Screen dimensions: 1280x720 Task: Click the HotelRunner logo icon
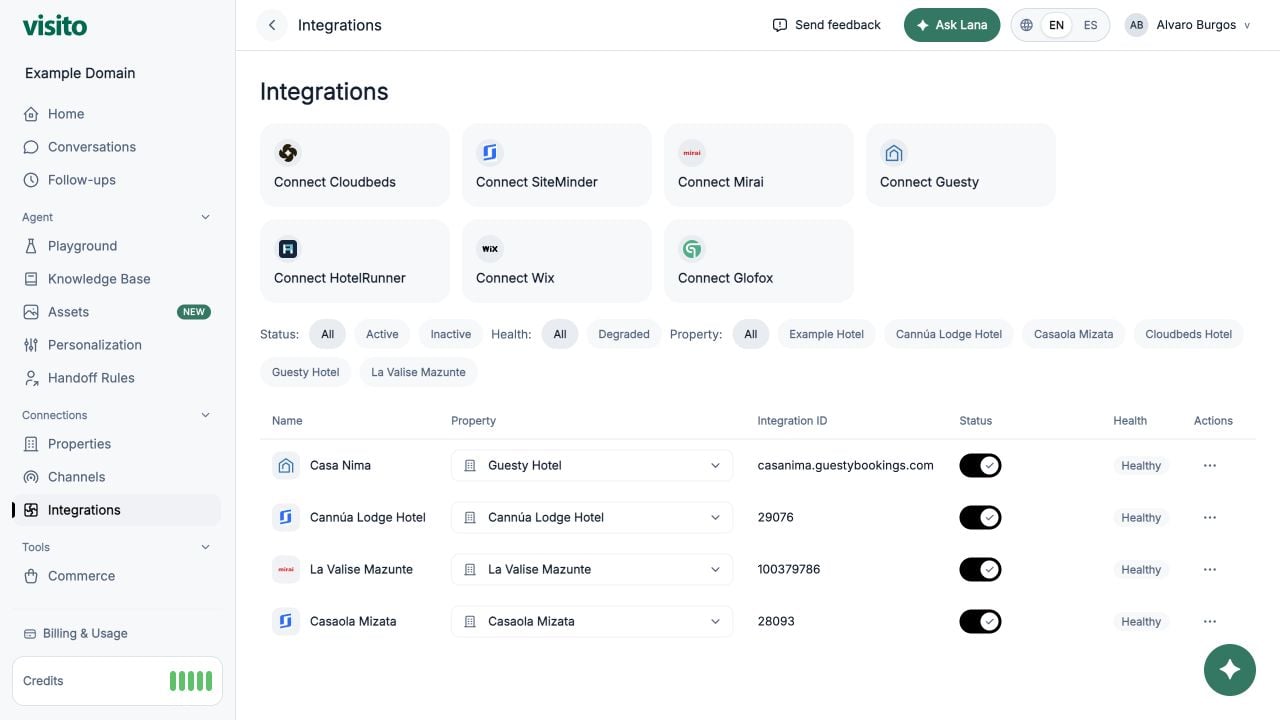coord(288,249)
